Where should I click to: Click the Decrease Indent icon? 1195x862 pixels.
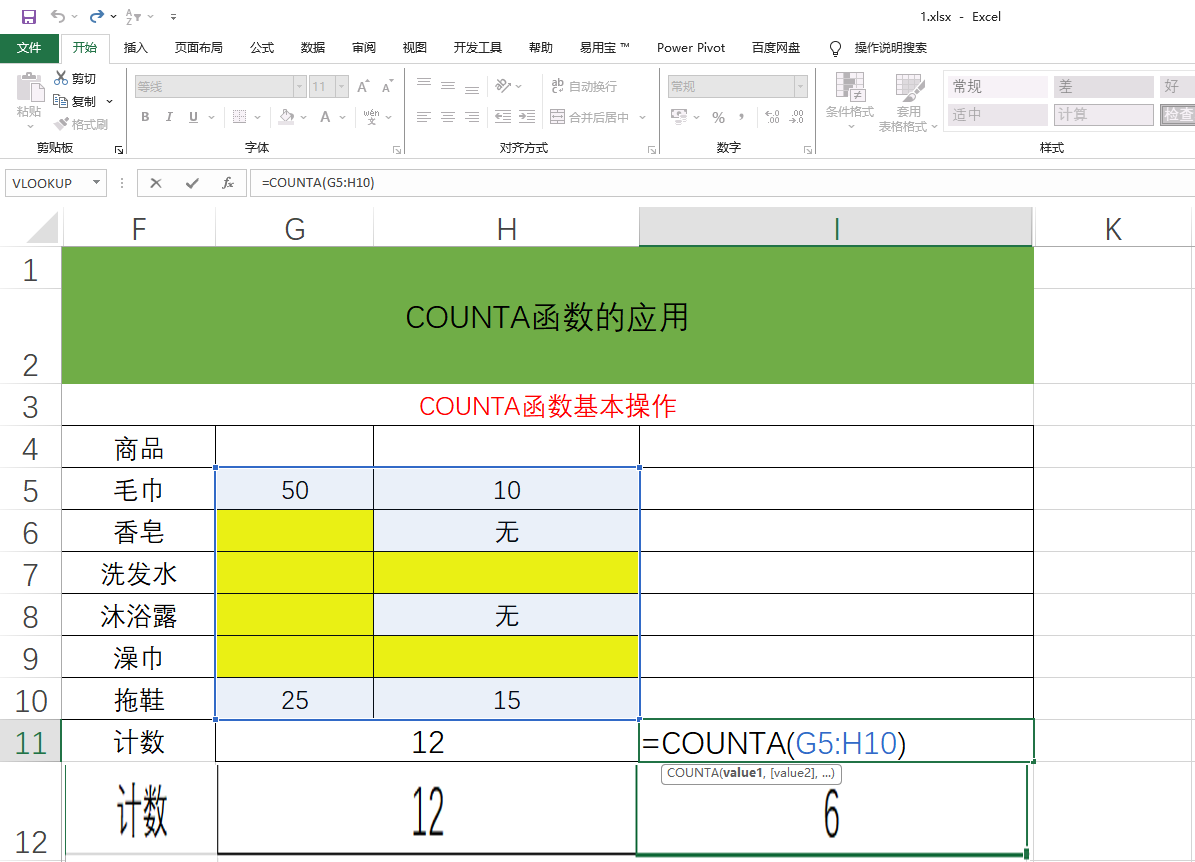(x=503, y=117)
